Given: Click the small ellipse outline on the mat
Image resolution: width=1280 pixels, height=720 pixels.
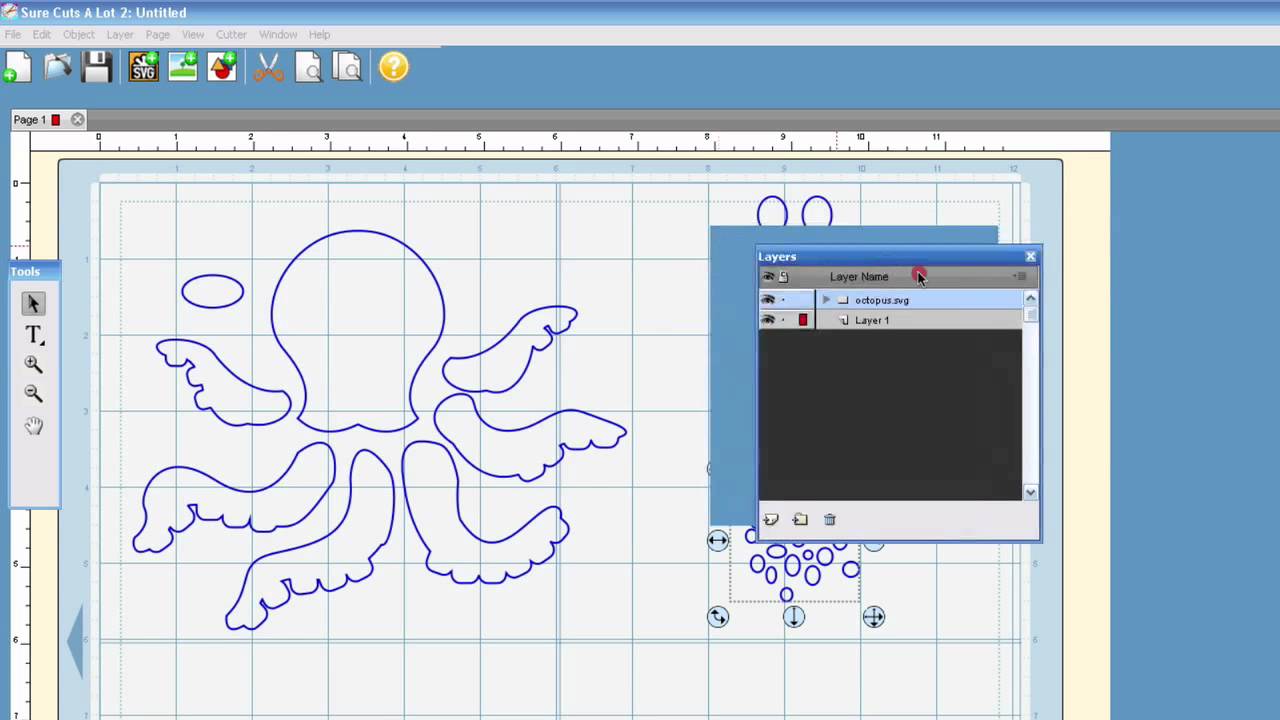Looking at the screenshot, I should click(213, 291).
